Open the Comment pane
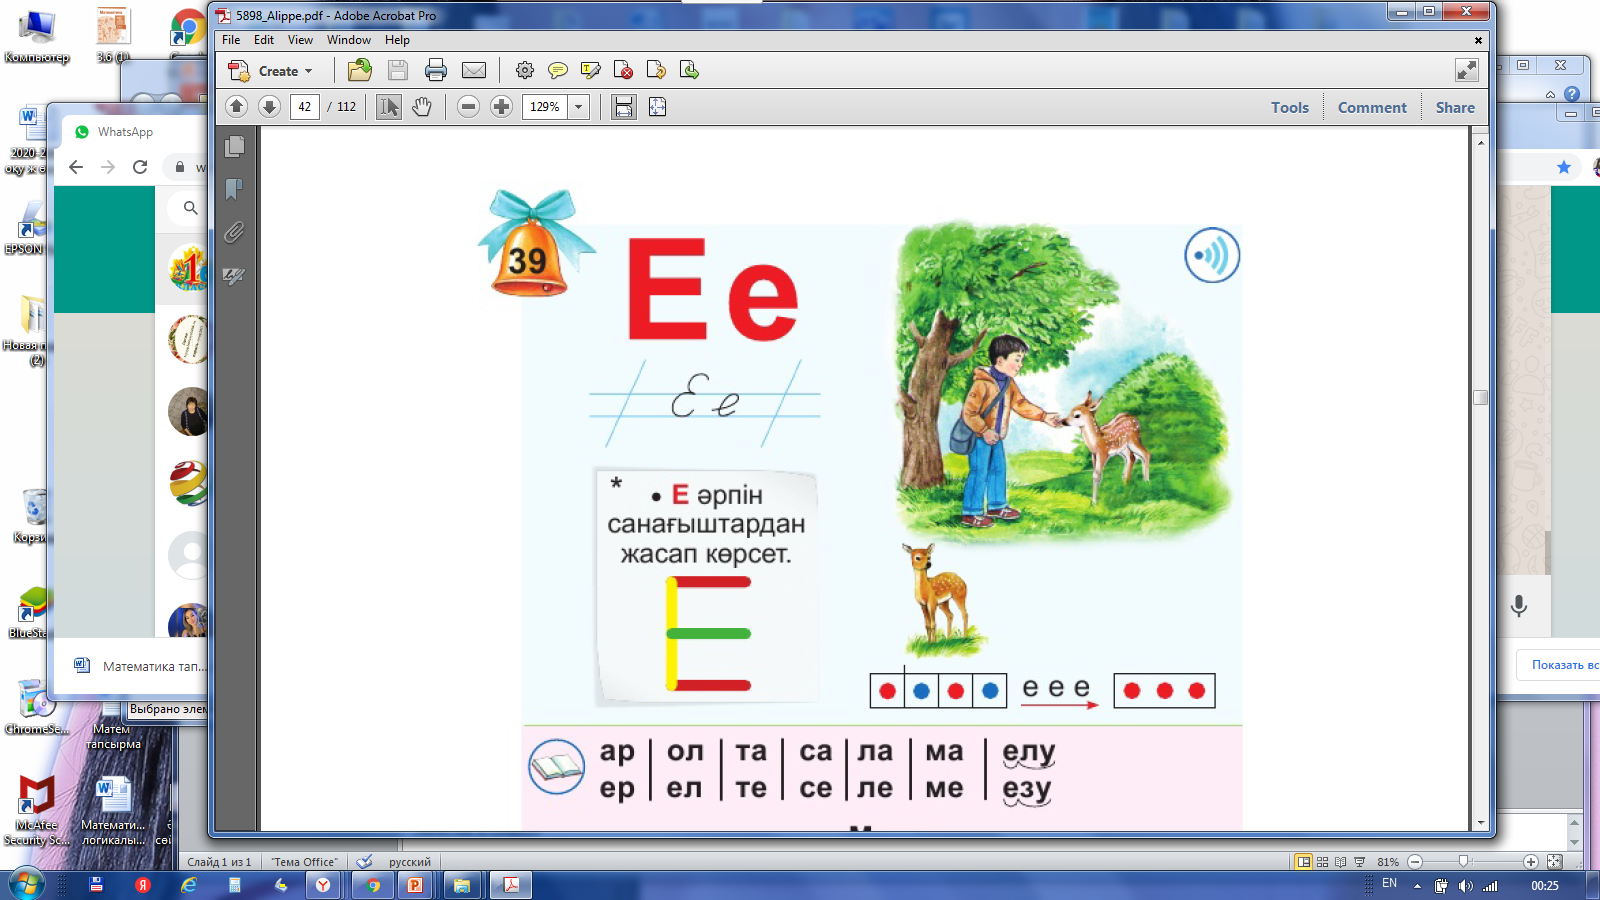Image resolution: width=1600 pixels, height=900 pixels. [1372, 107]
